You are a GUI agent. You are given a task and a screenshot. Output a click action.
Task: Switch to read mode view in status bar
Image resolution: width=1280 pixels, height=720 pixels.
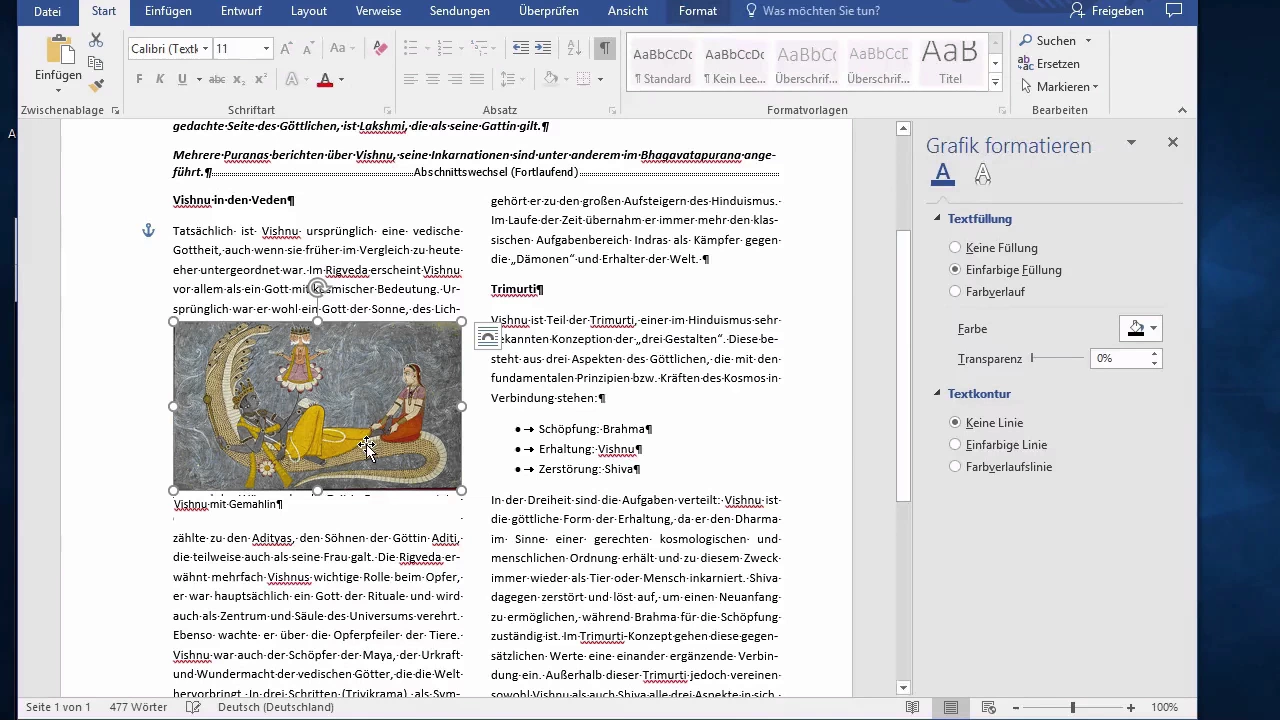[x=912, y=707]
